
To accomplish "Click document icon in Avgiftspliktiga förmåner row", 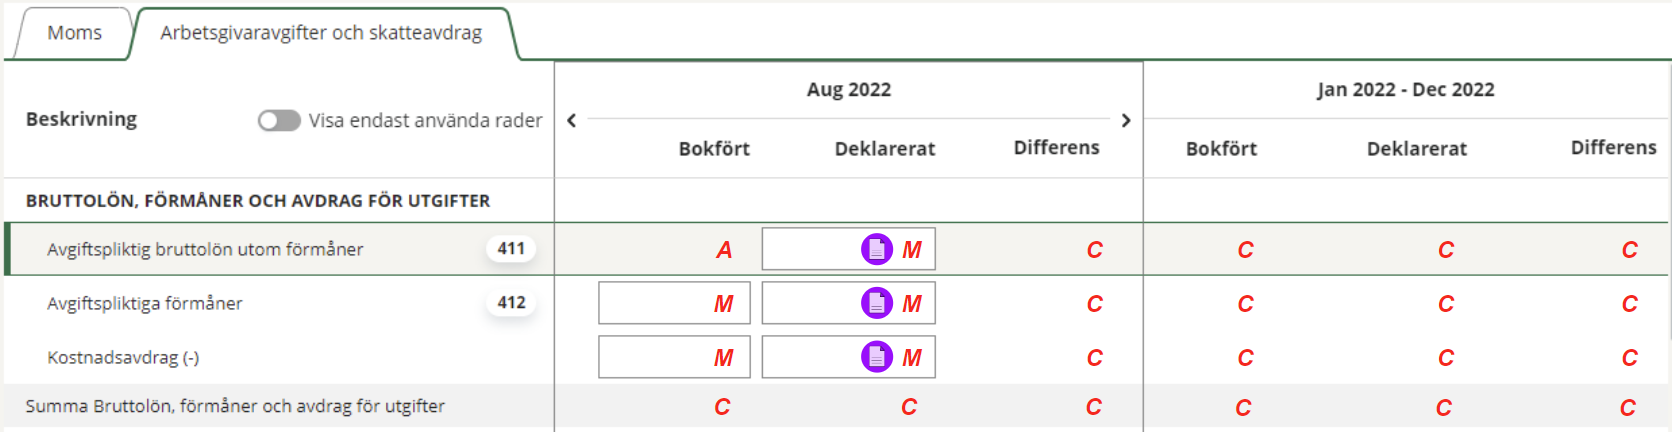I will tap(877, 303).
